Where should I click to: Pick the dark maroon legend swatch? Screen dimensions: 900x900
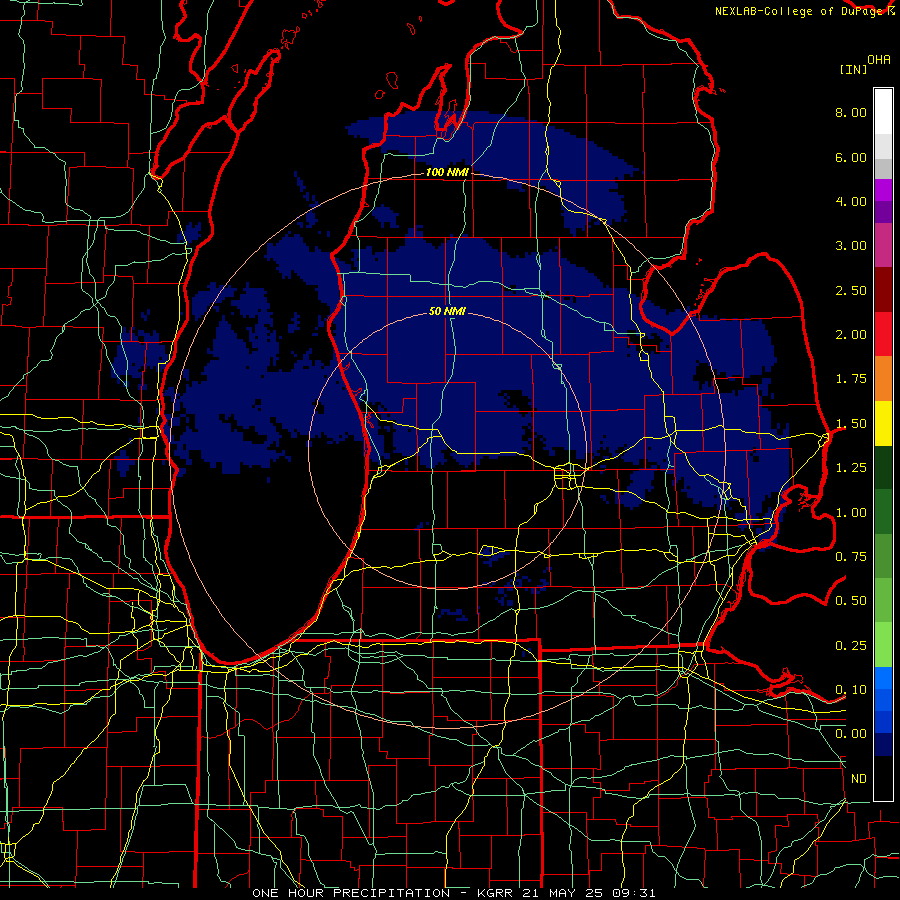coord(883,290)
